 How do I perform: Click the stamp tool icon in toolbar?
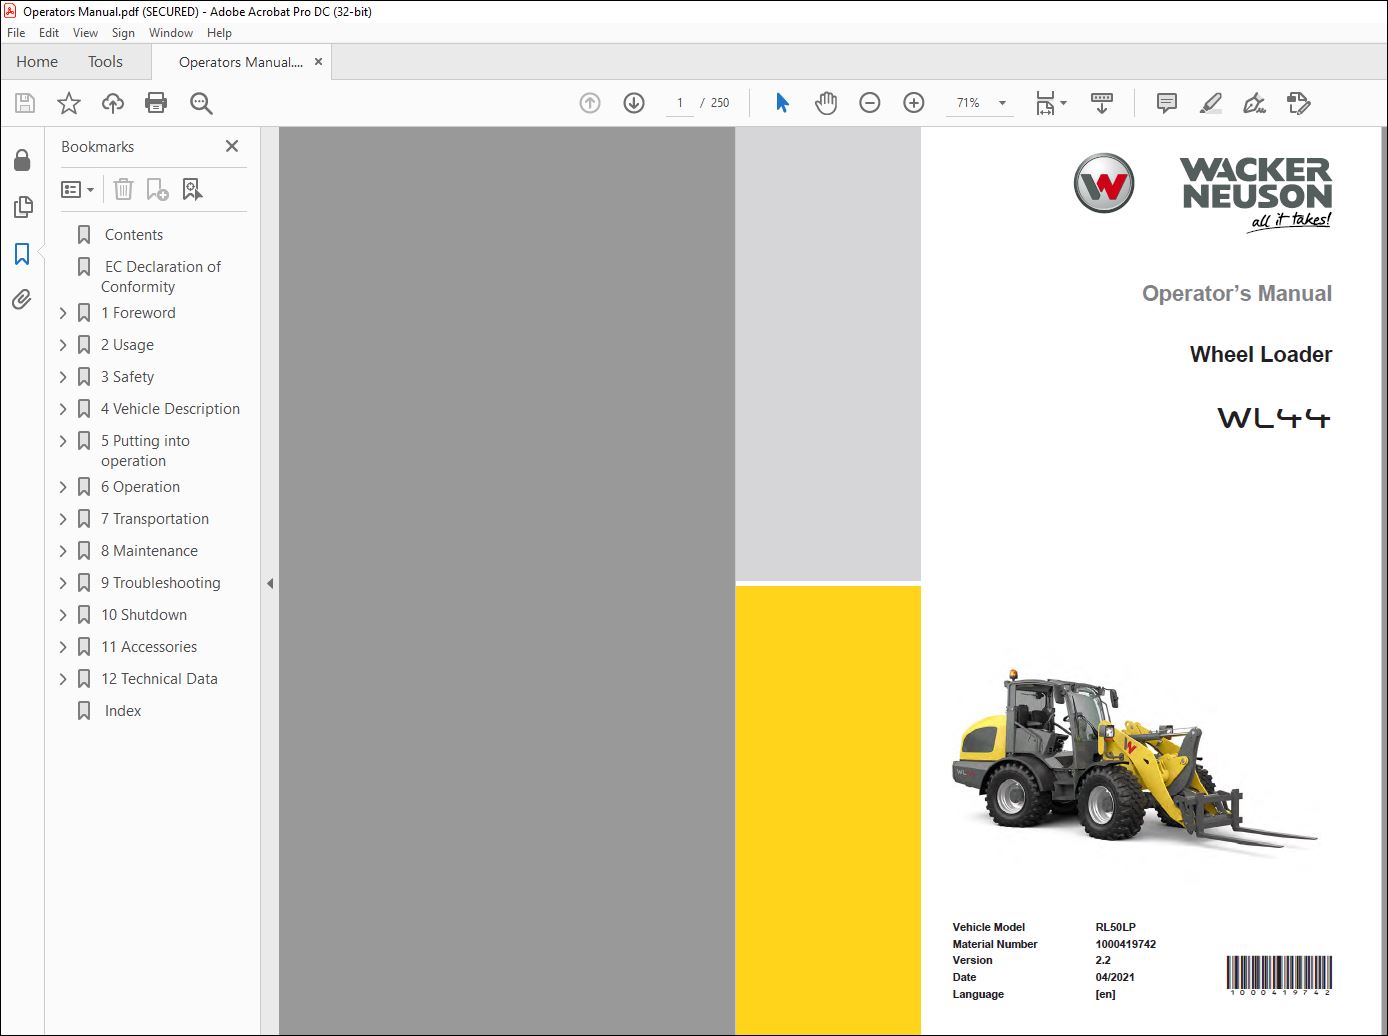coord(1298,103)
